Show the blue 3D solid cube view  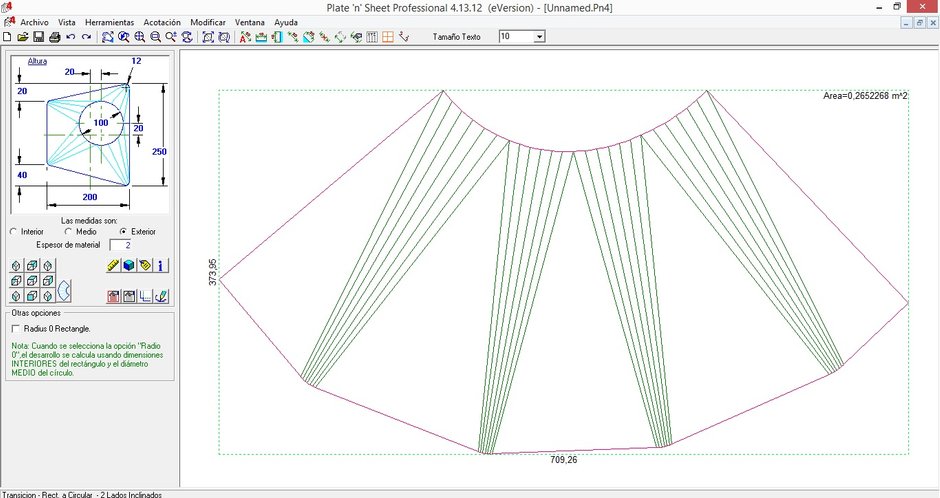129,265
